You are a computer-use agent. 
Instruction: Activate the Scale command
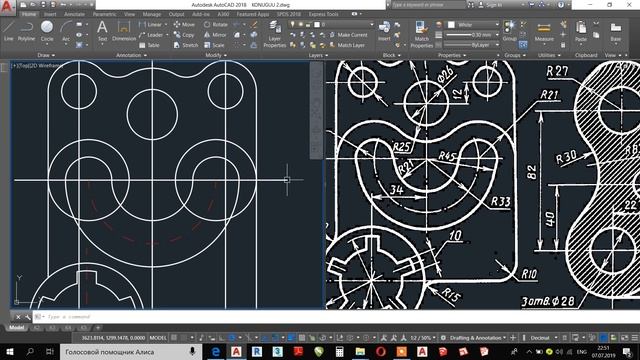[x=214, y=45]
